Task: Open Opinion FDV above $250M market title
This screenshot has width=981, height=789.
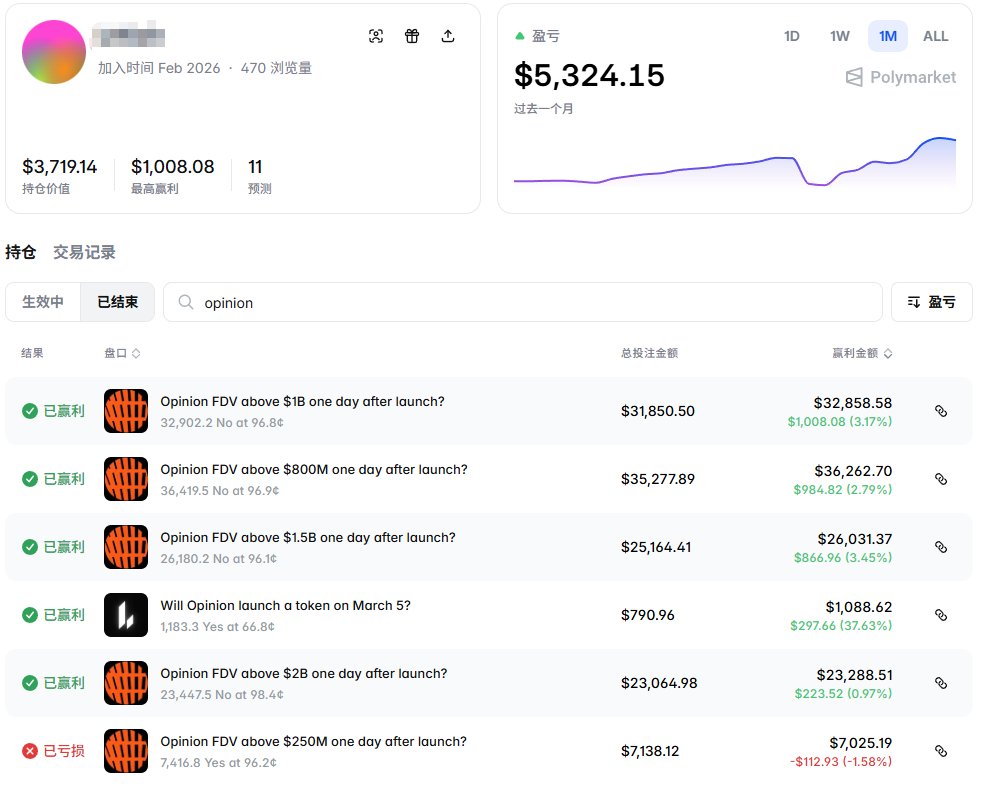Action: pyautogui.click(x=313, y=742)
